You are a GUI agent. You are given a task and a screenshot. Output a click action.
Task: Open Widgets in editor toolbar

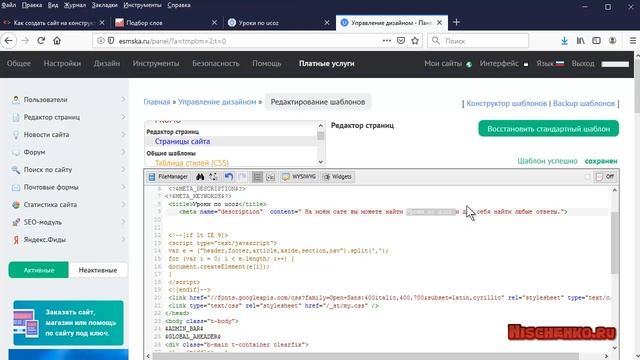[337, 177]
